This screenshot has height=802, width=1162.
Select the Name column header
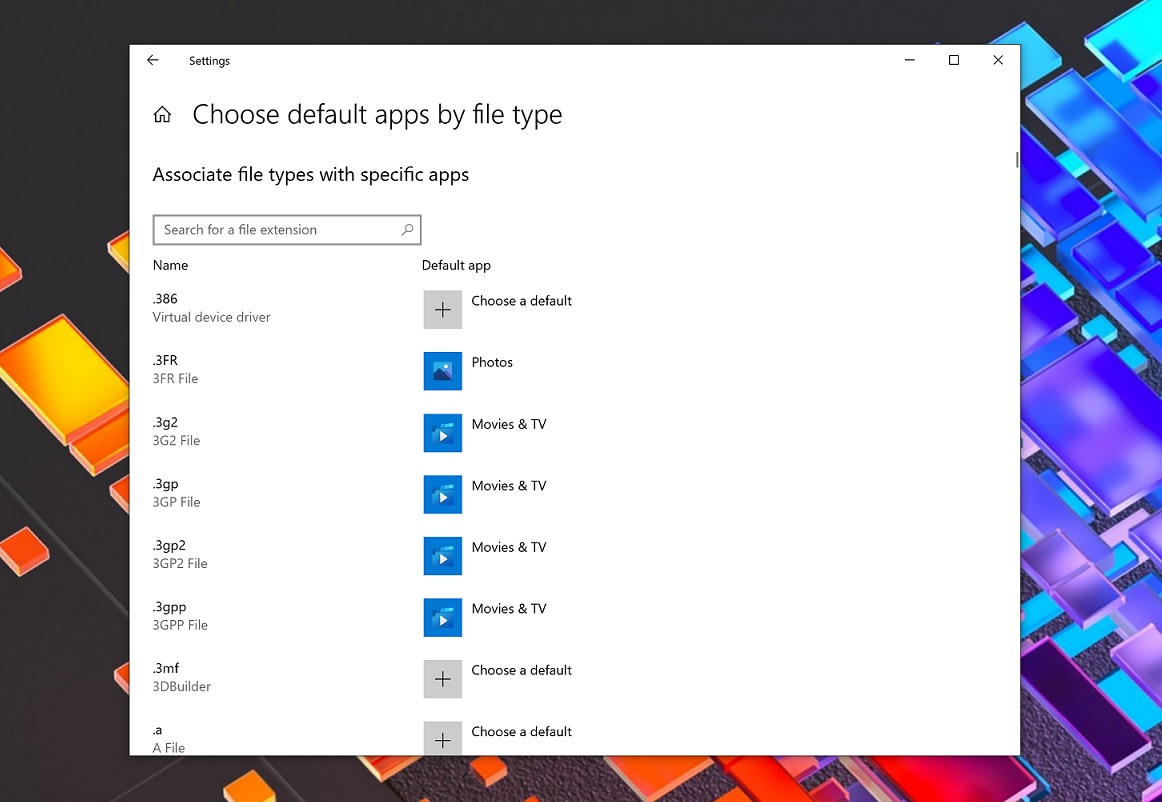[170, 265]
